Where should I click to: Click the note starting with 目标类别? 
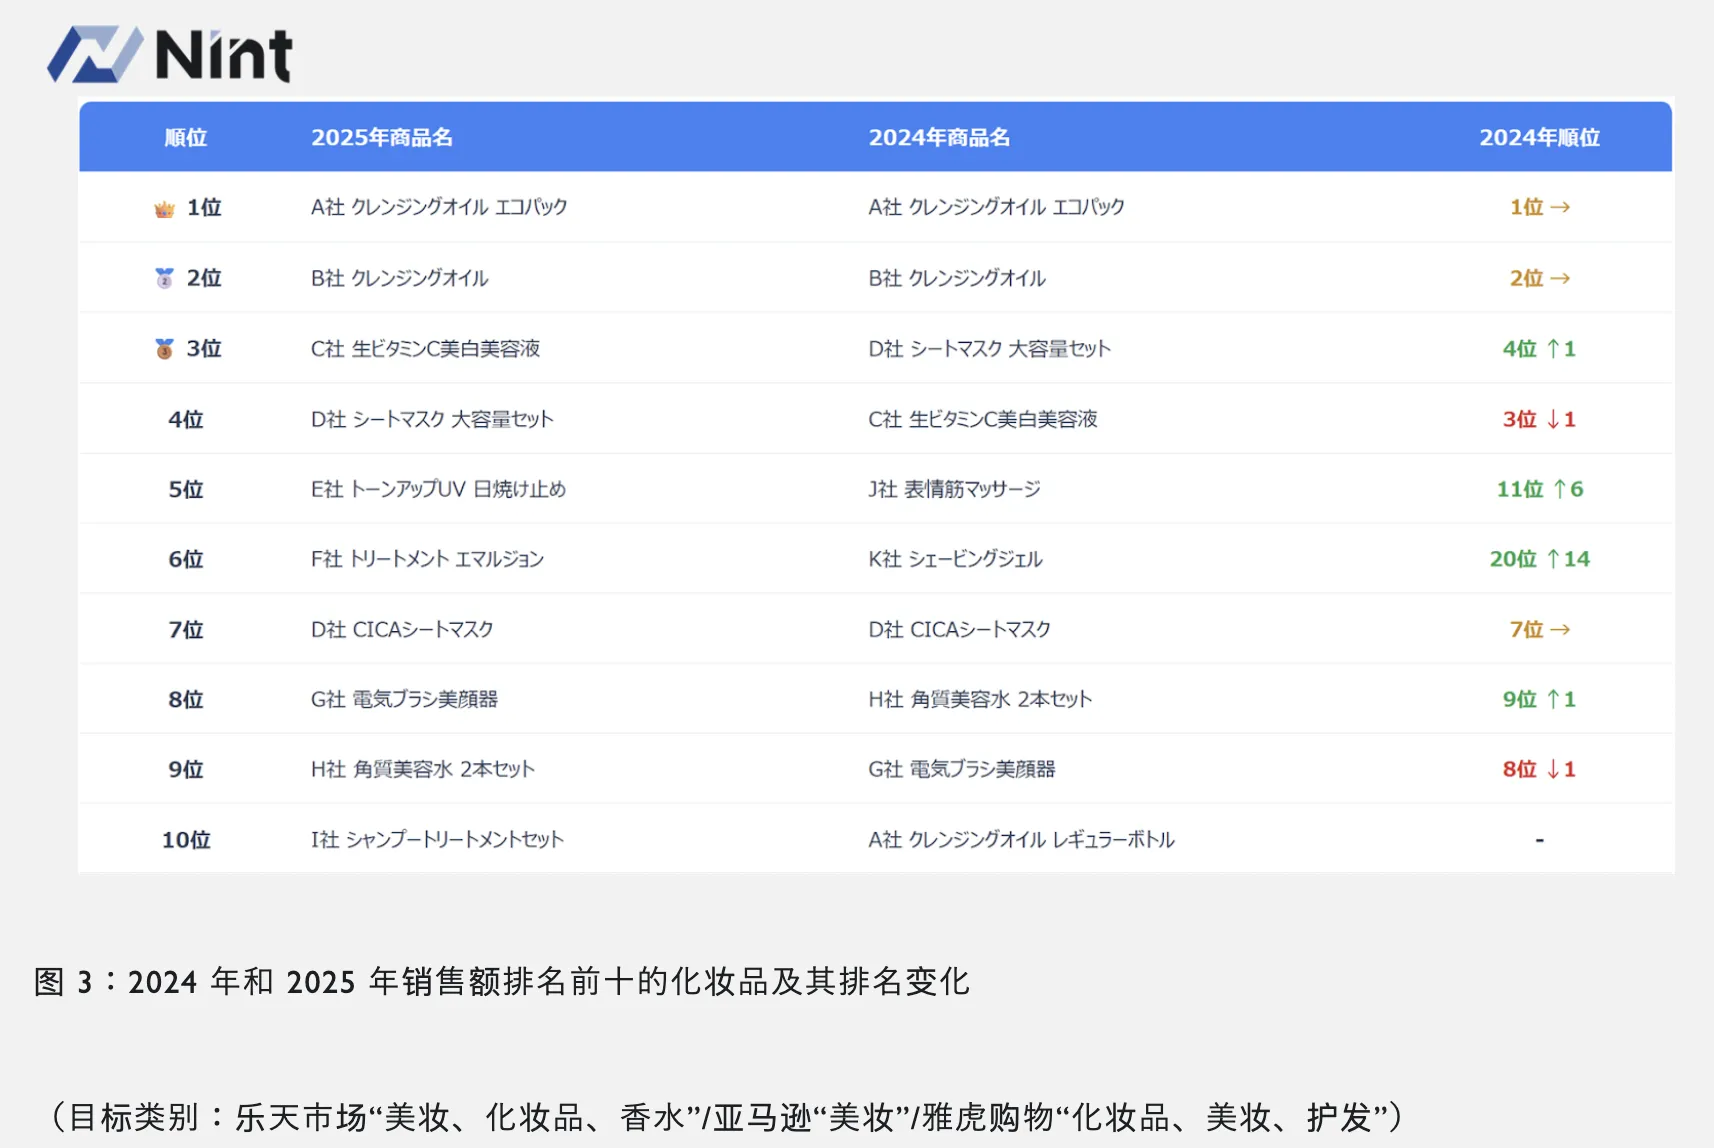pyautogui.click(x=727, y=1117)
